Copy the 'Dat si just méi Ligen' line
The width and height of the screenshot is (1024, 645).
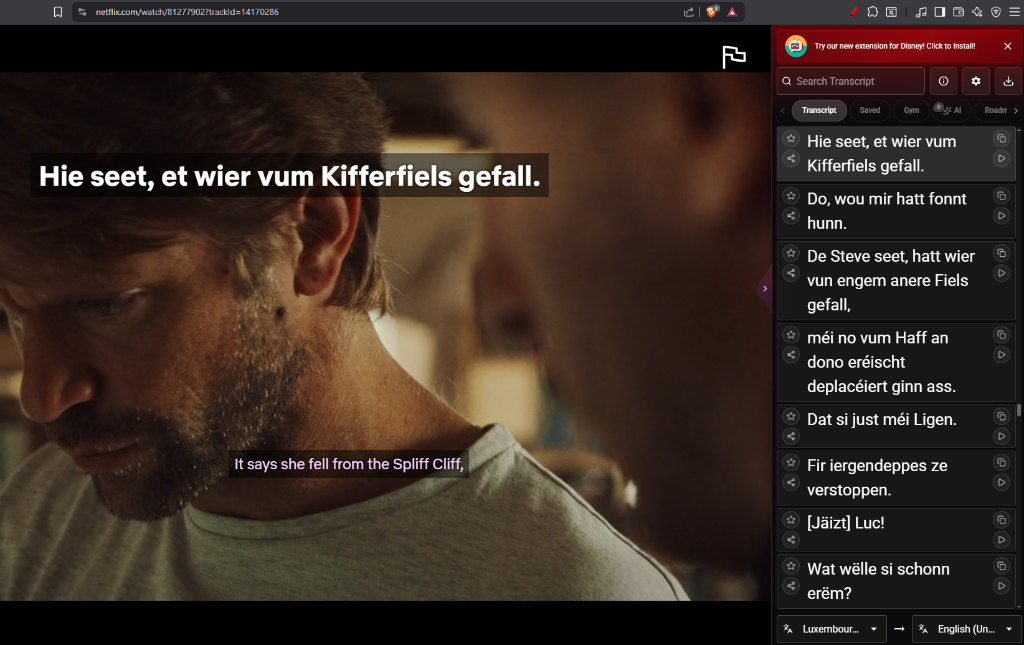click(1001, 417)
